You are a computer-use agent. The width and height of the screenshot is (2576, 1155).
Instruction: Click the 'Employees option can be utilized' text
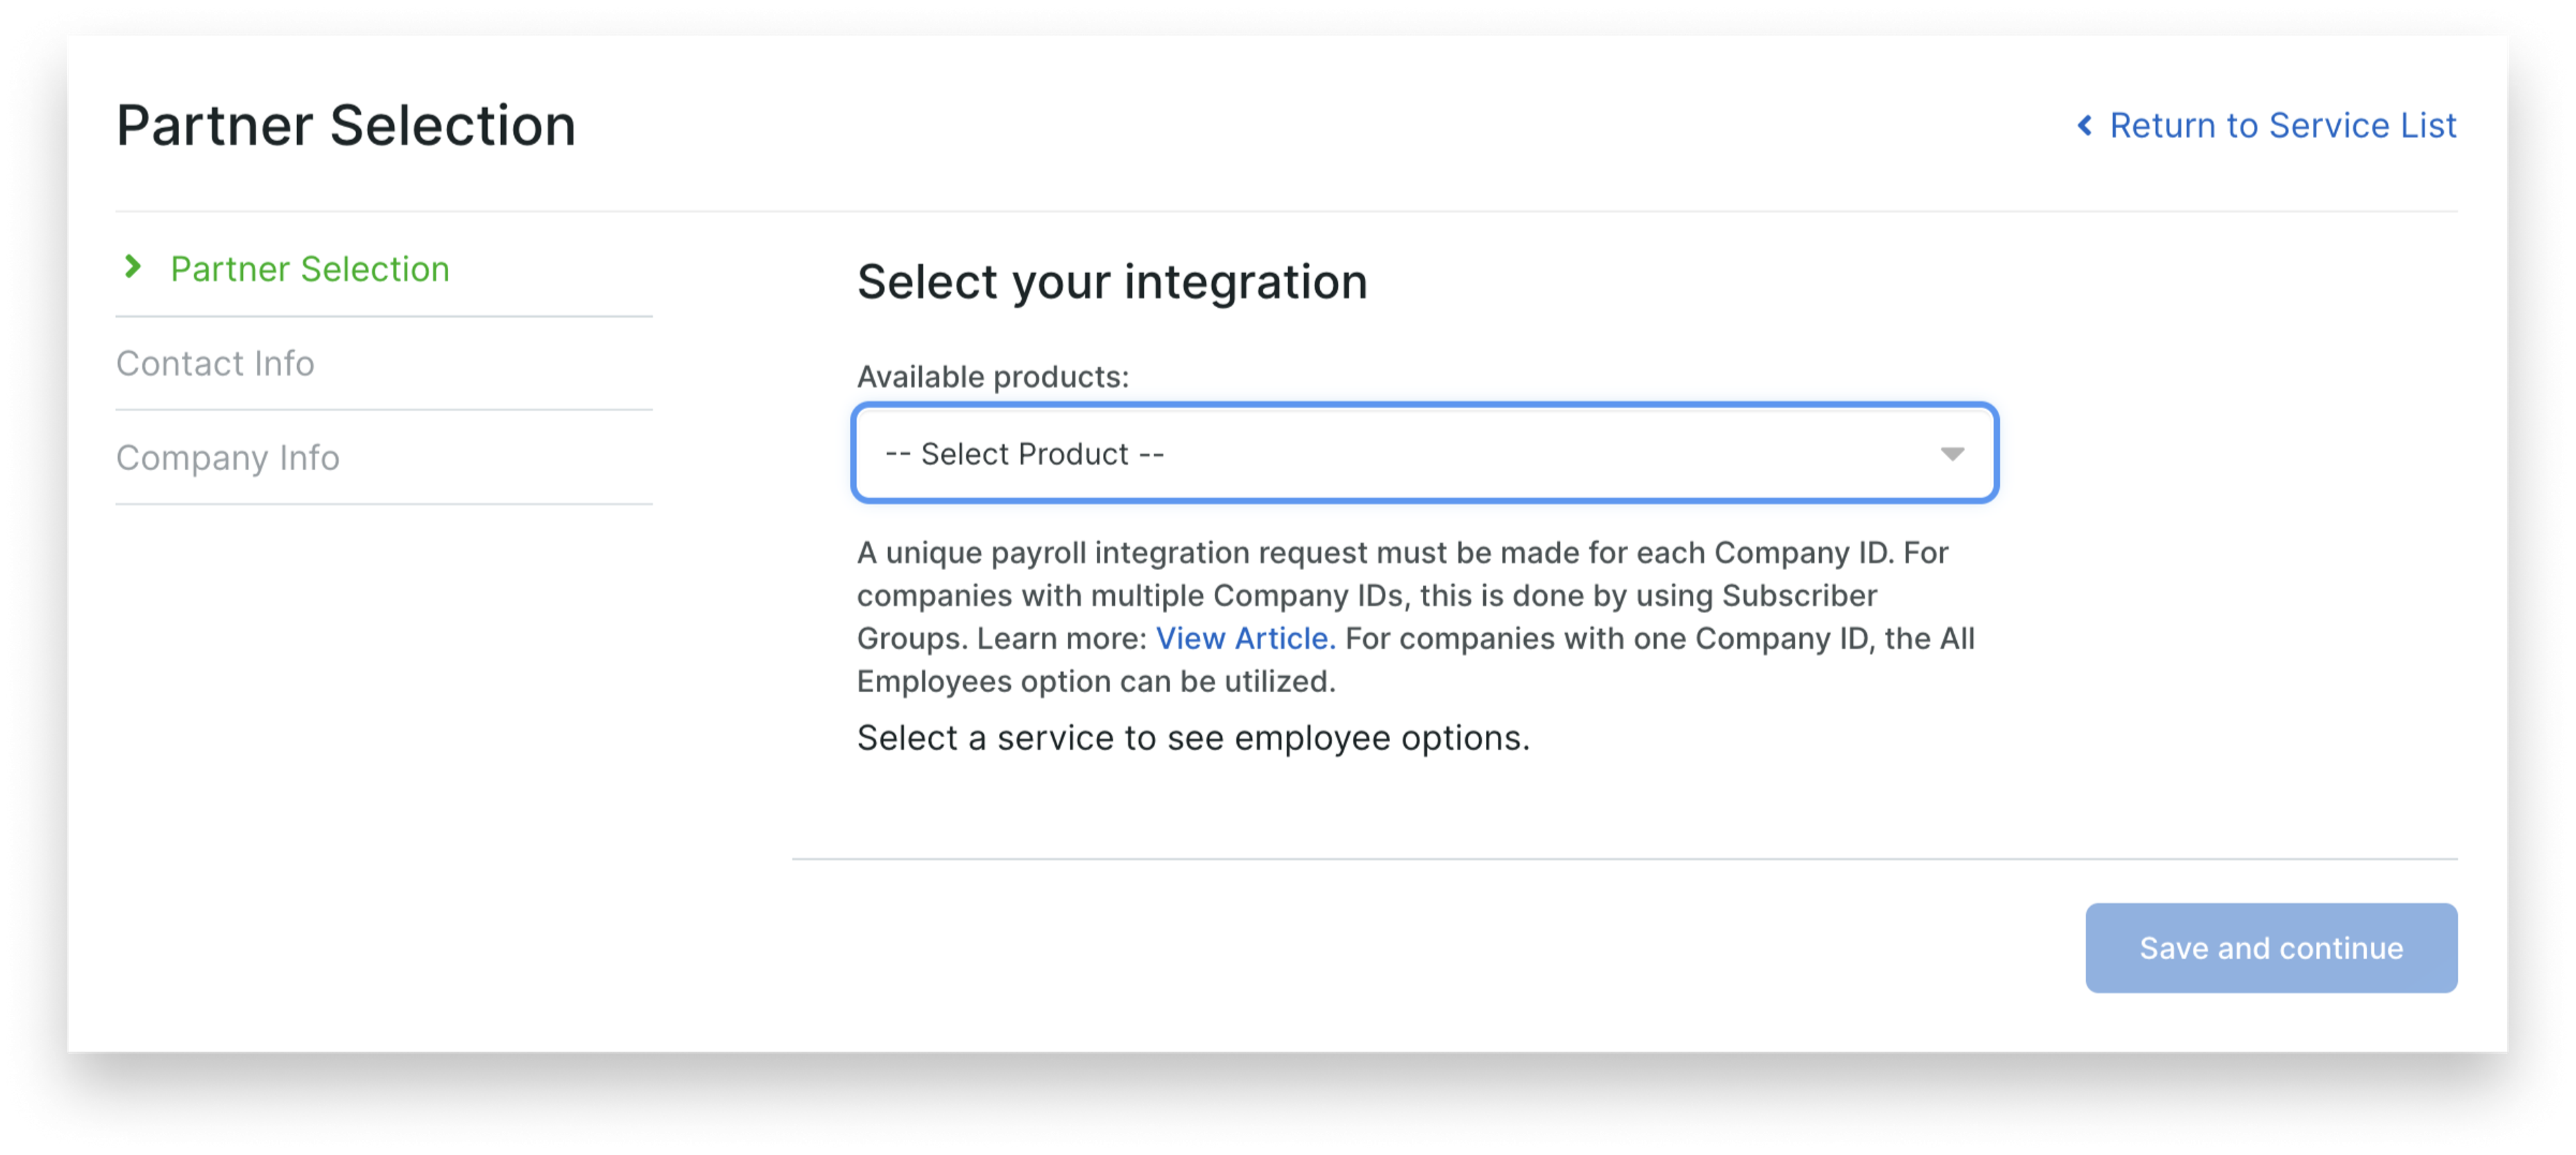[1096, 681]
